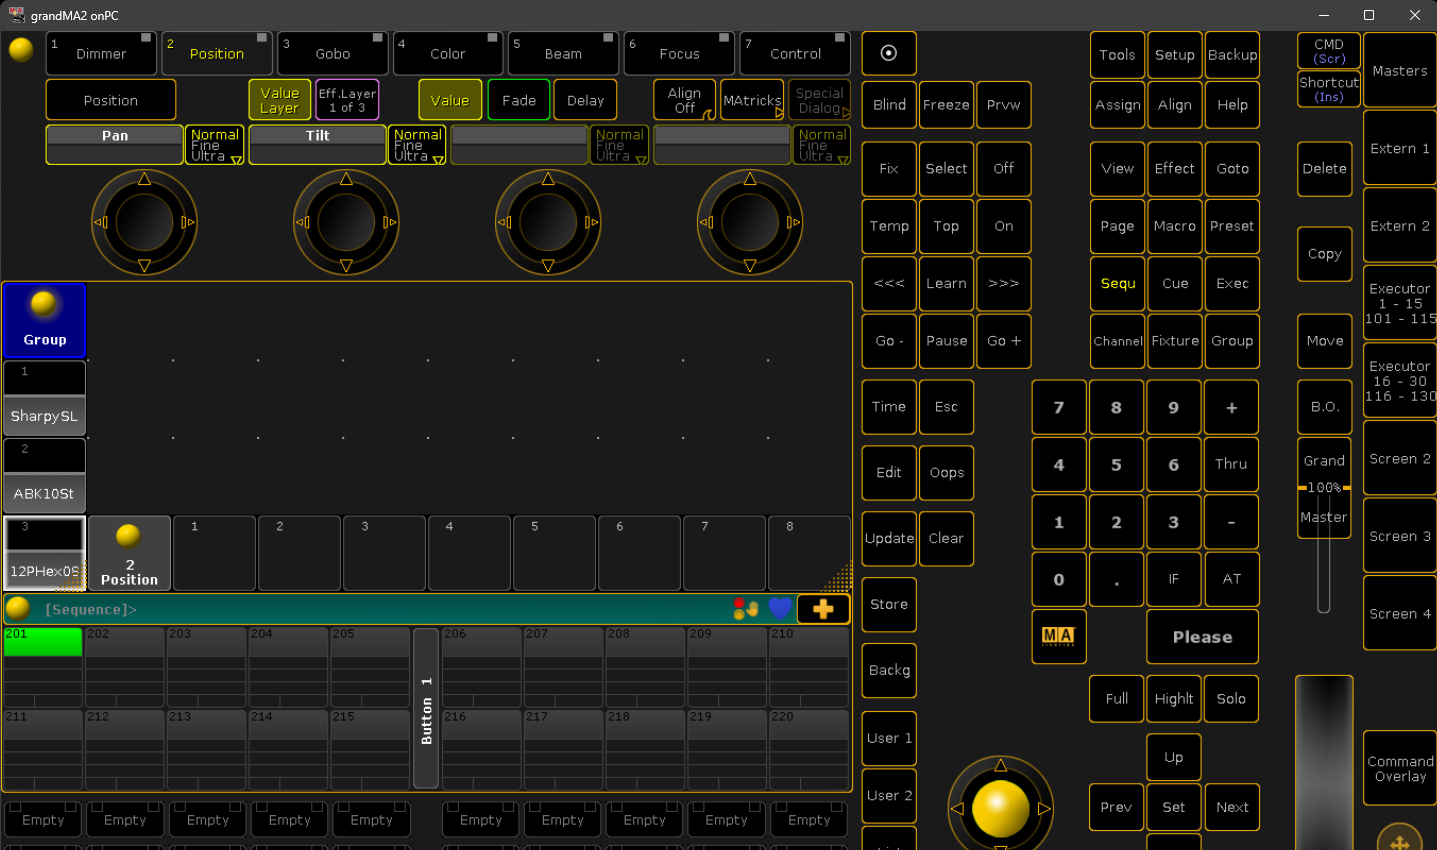1437x850 pixels.
Task: Click the yellow ball beside [Sequence] command line
Action: click(x=18, y=608)
